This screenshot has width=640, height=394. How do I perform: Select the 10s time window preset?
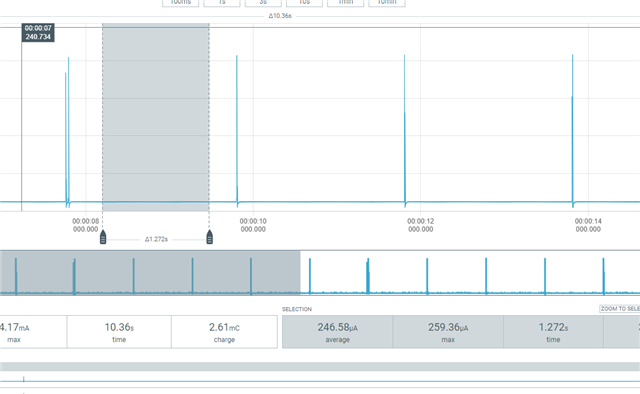click(304, 3)
